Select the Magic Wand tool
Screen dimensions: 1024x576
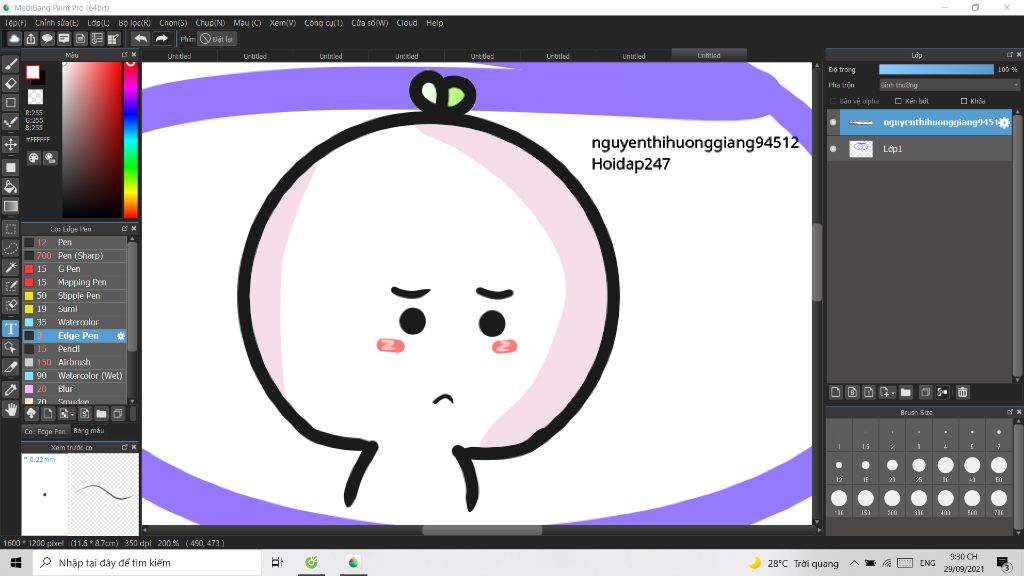click(10, 267)
